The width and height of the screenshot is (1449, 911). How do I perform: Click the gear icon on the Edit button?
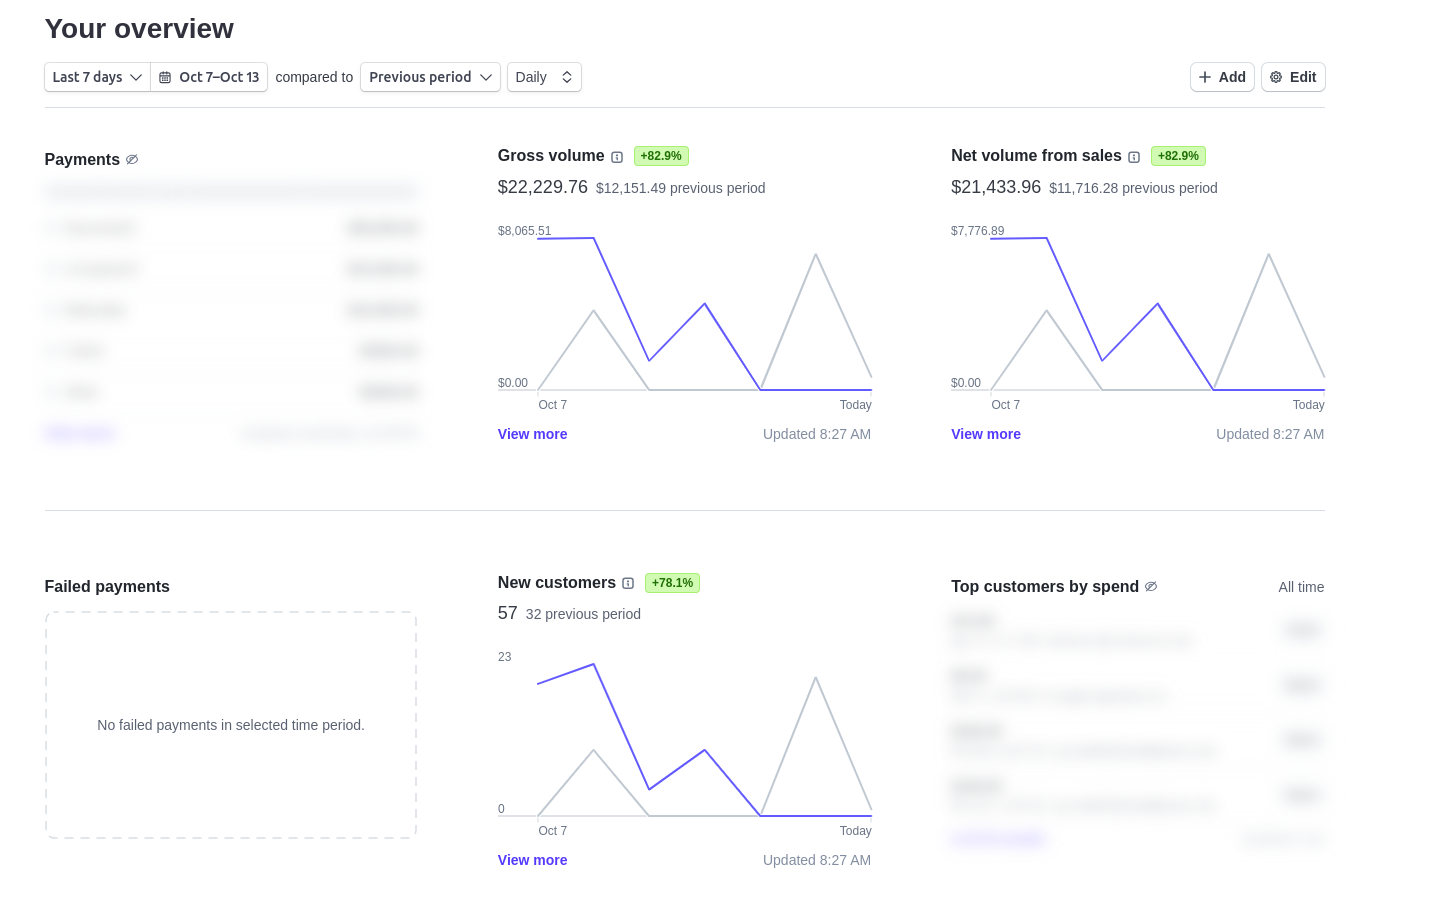click(1276, 77)
